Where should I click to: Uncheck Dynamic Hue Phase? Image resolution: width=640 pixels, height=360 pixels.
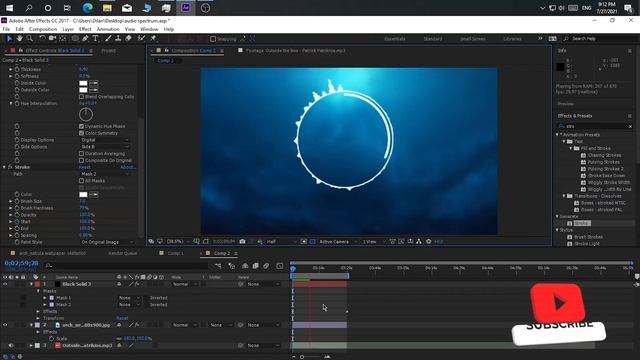[82, 127]
